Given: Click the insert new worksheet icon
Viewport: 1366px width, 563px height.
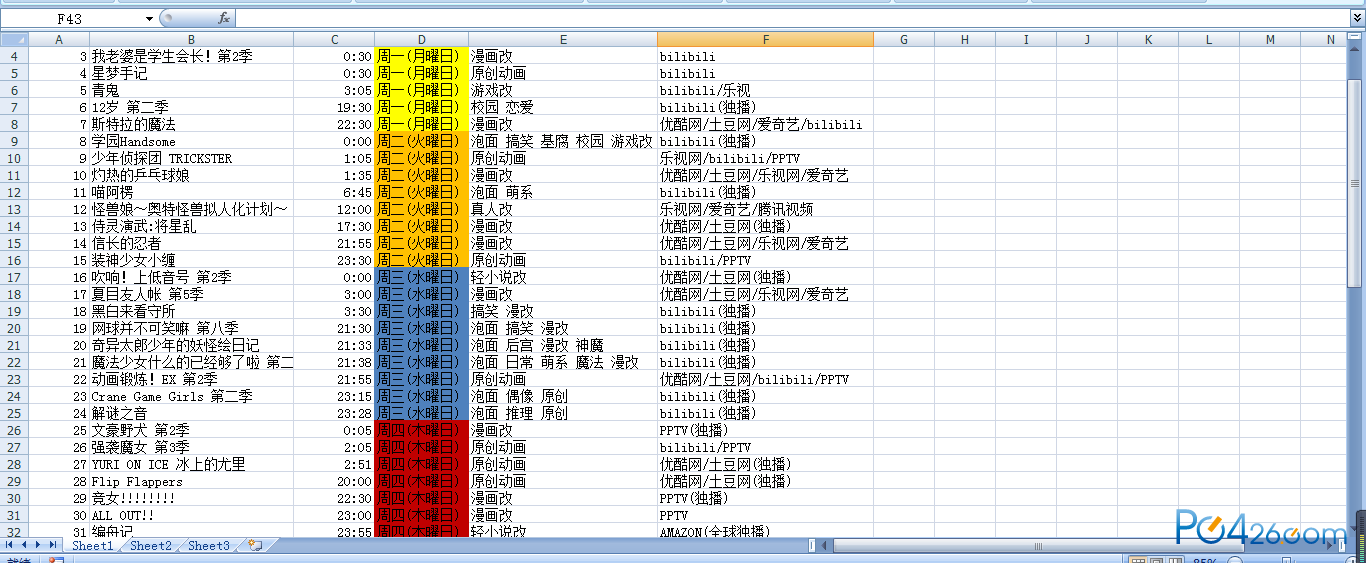Looking at the screenshot, I should click(x=256, y=546).
